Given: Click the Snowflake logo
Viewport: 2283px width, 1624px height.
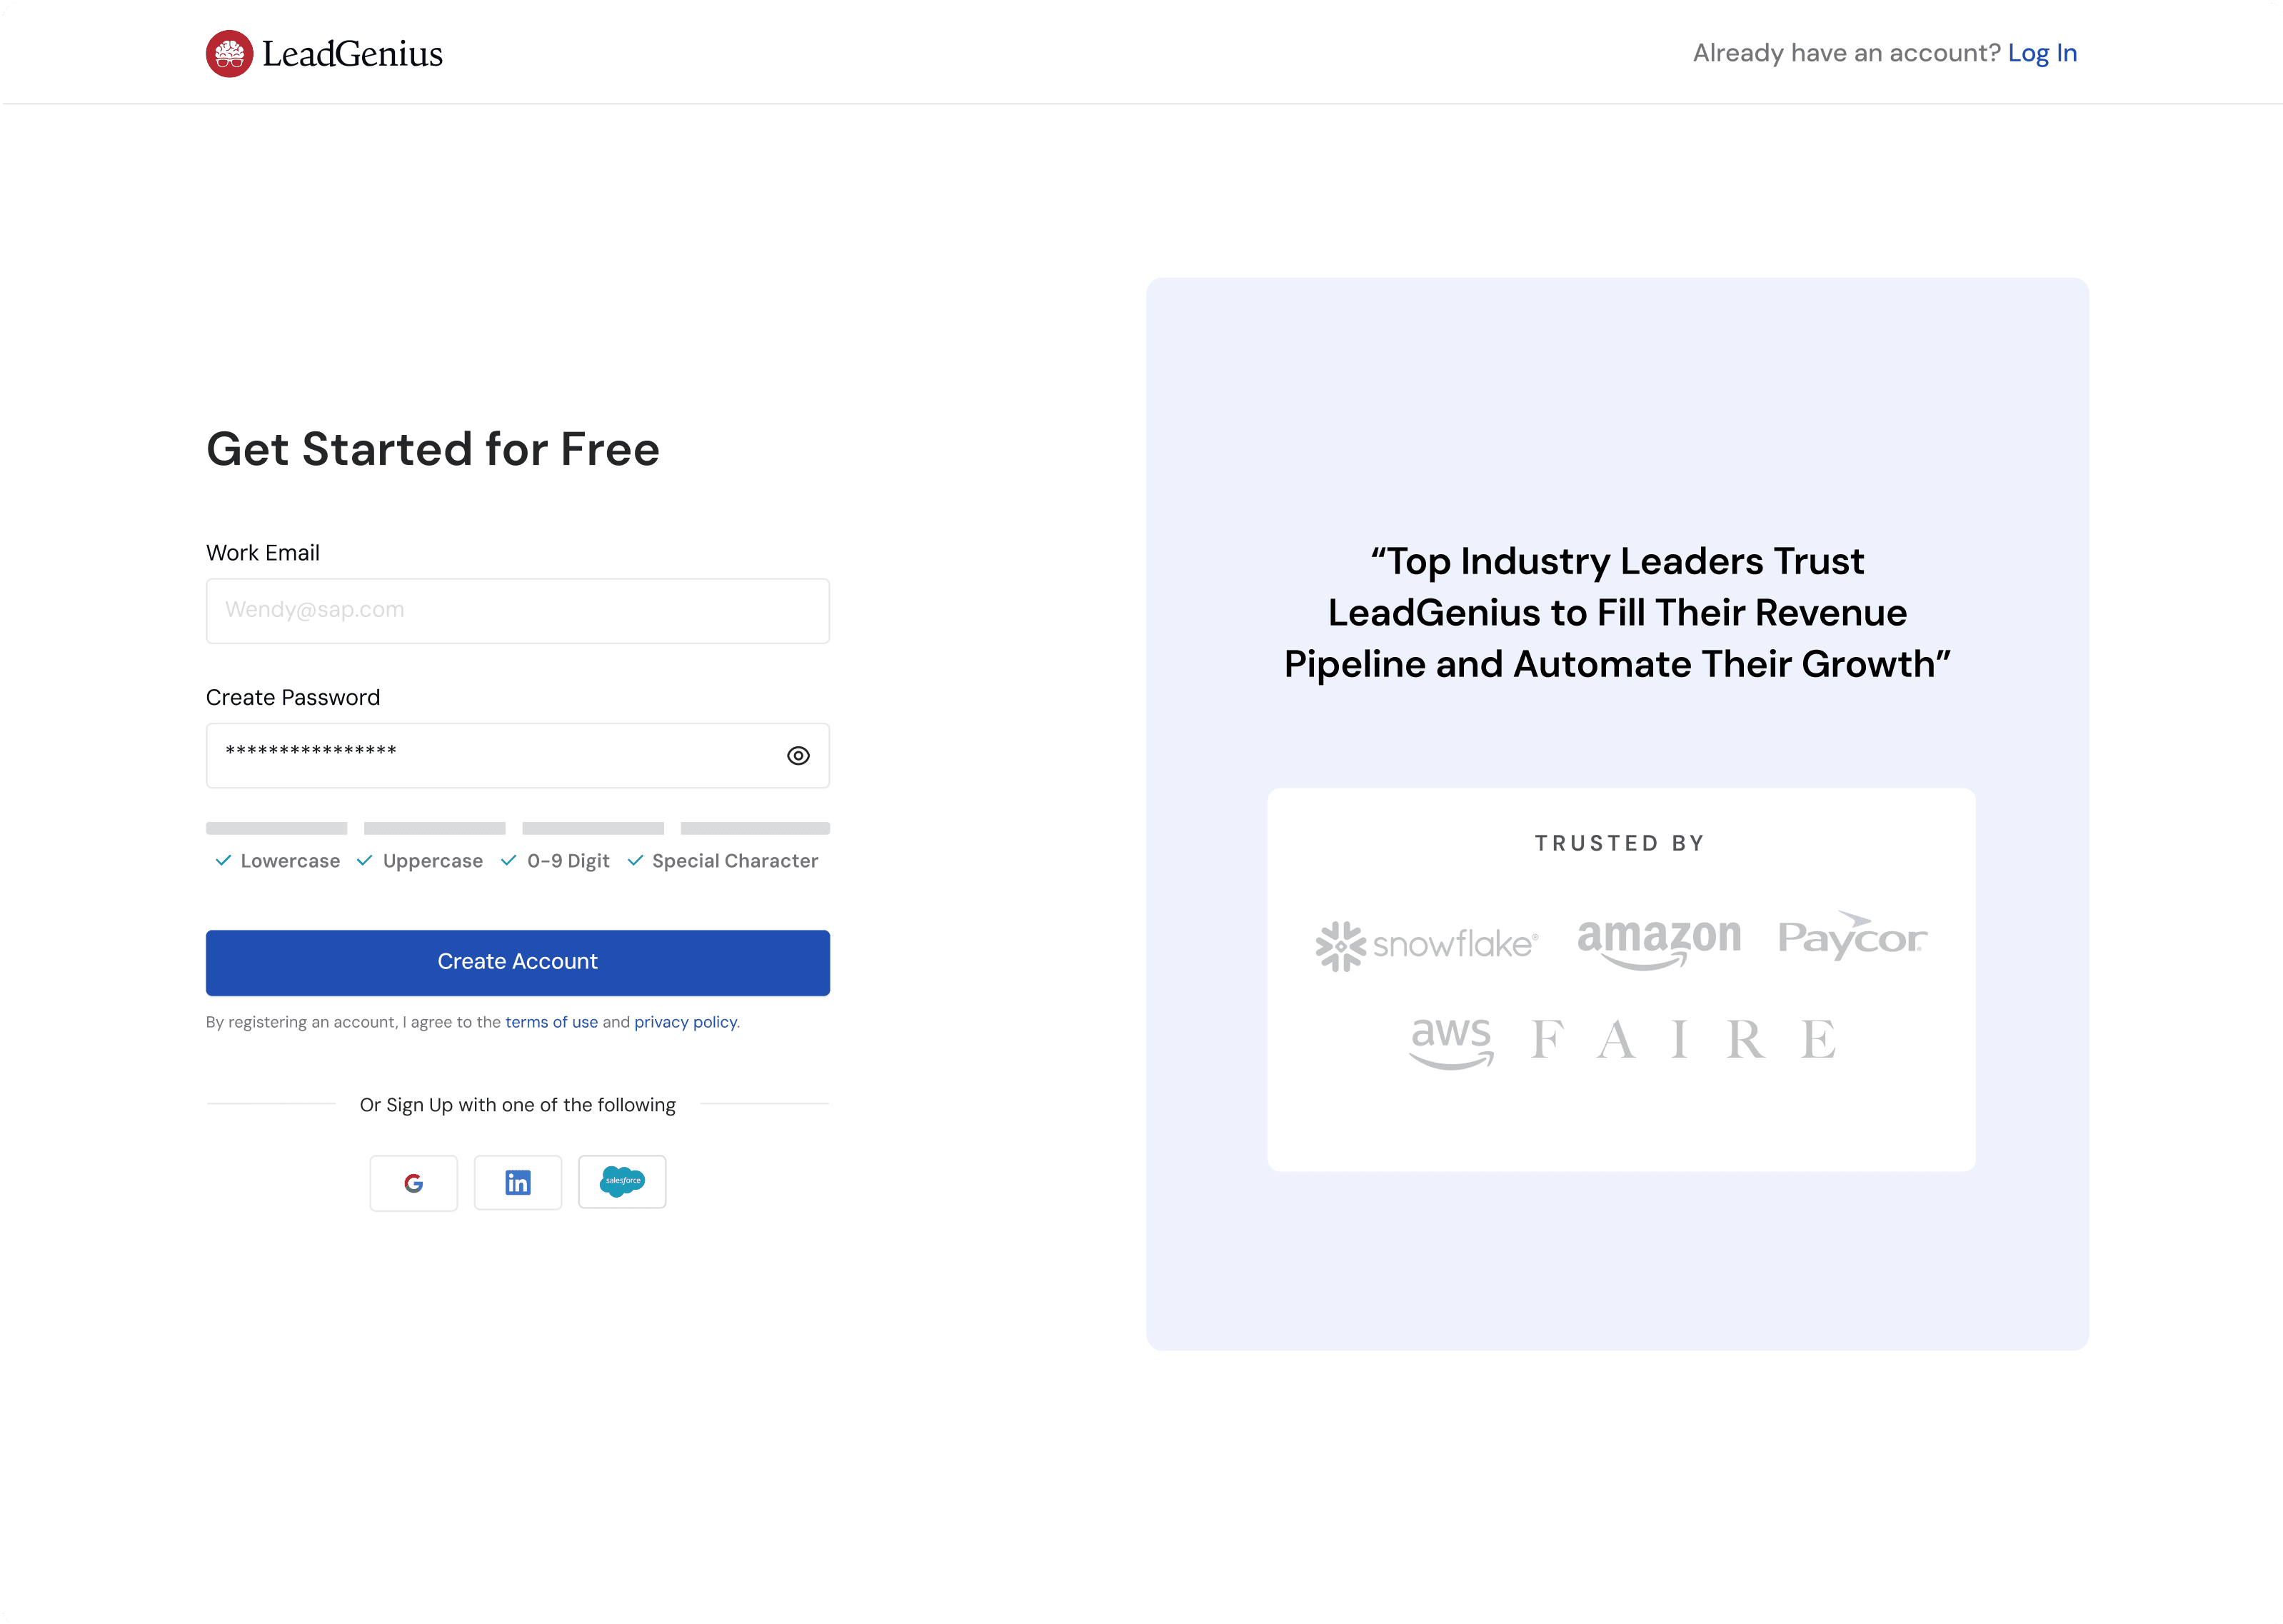Looking at the screenshot, I should click(1426, 945).
